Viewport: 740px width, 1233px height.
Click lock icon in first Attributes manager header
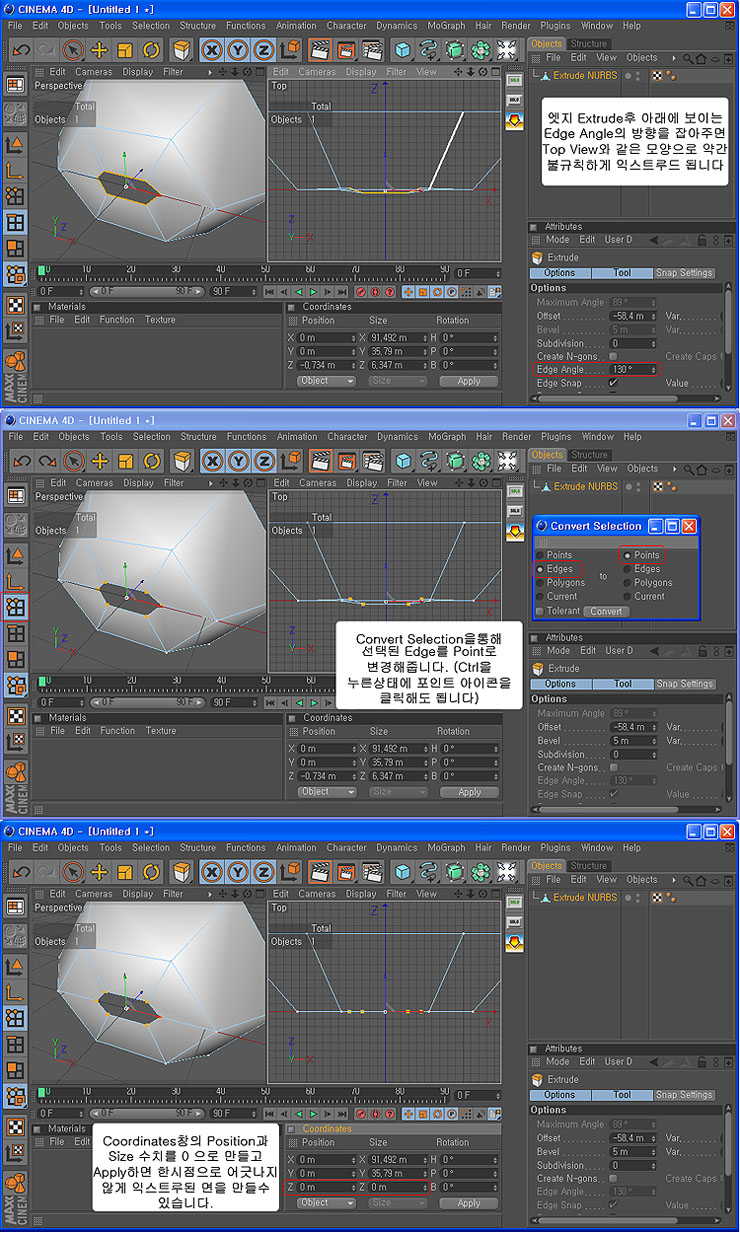(x=702, y=240)
